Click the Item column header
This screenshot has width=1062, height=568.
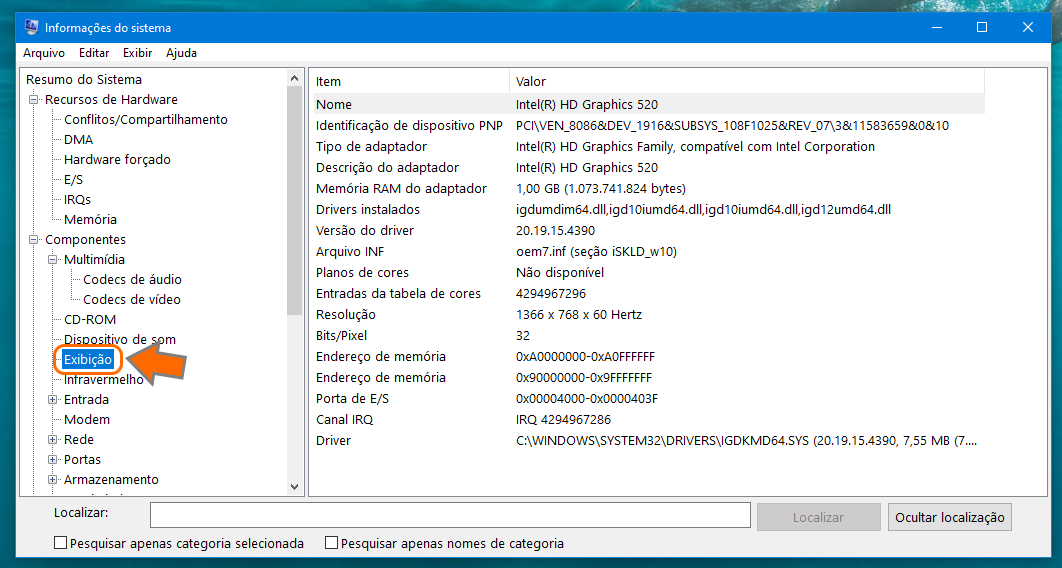click(410, 81)
